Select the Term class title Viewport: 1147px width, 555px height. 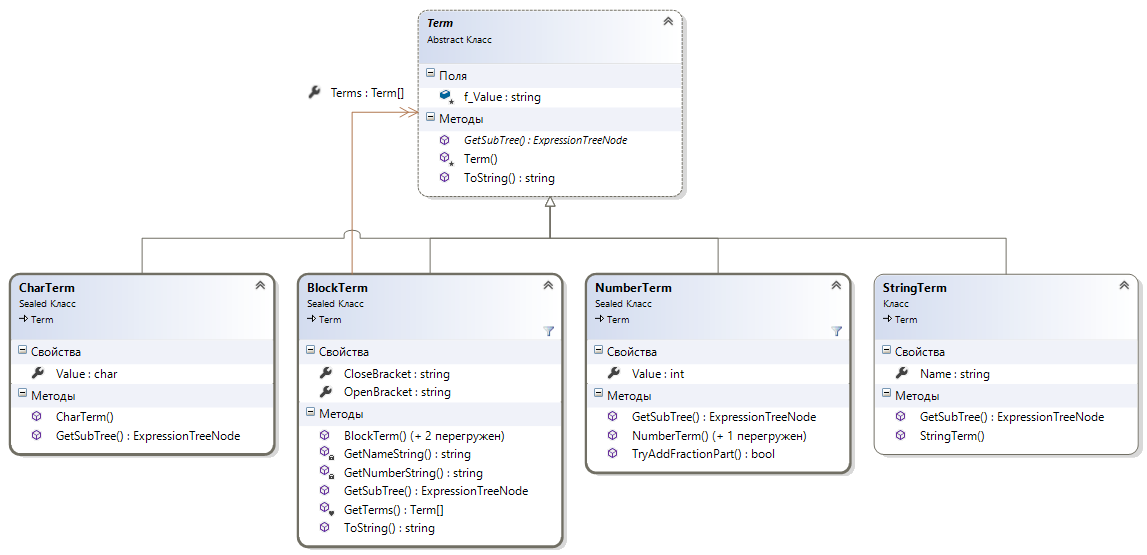440,23
